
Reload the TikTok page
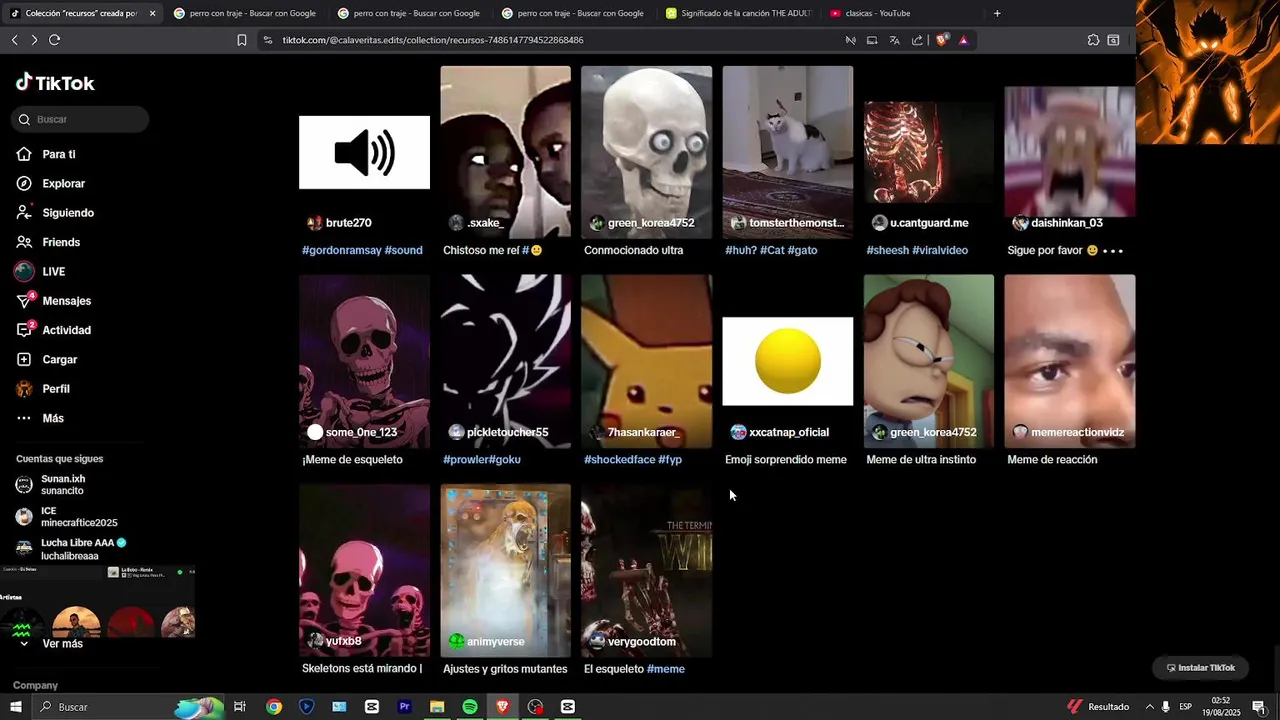click(54, 40)
